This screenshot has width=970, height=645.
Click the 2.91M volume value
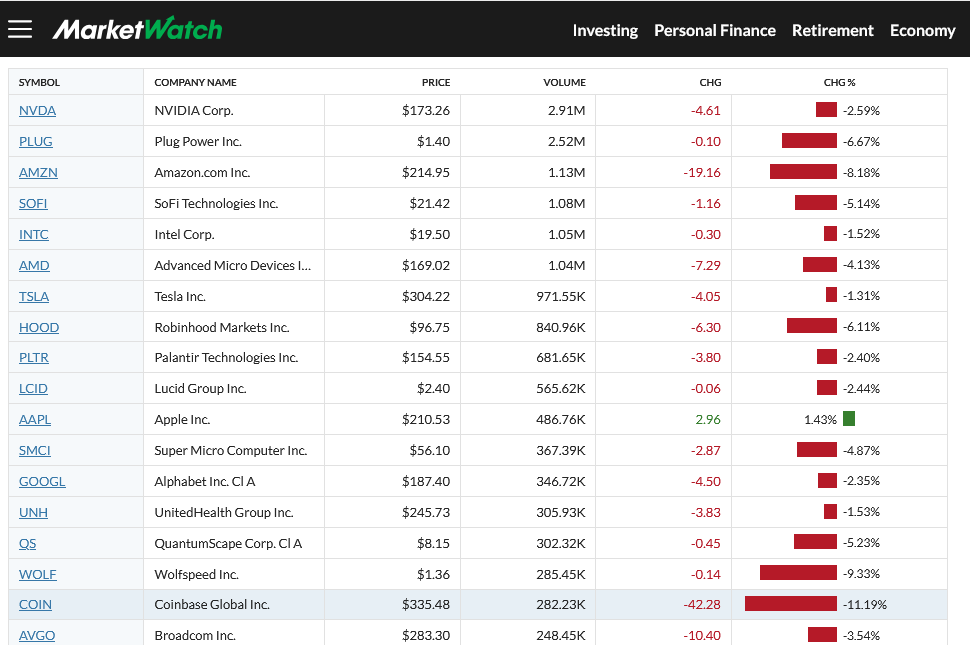(566, 111)
